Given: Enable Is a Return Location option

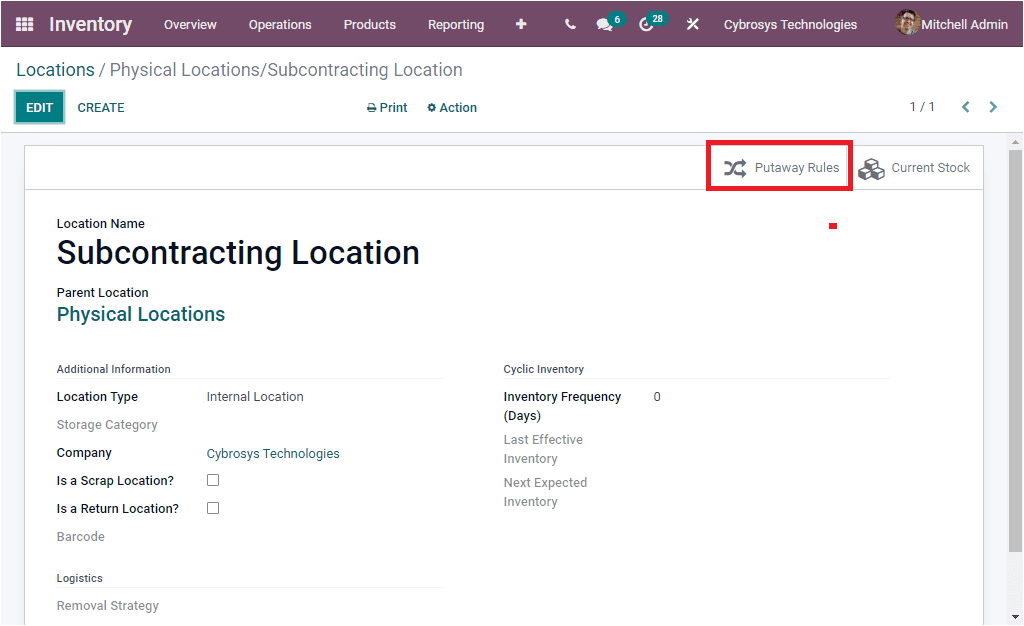Looking at the screenshot, I should pos(213,508).
